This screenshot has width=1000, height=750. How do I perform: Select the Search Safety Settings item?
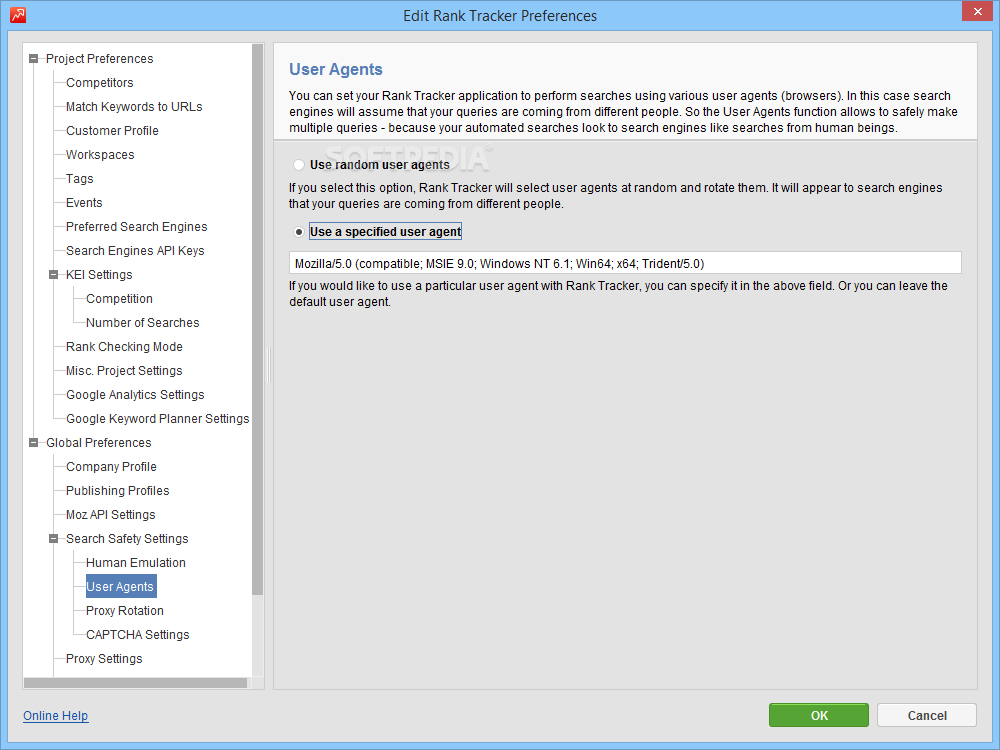point(127,539)
